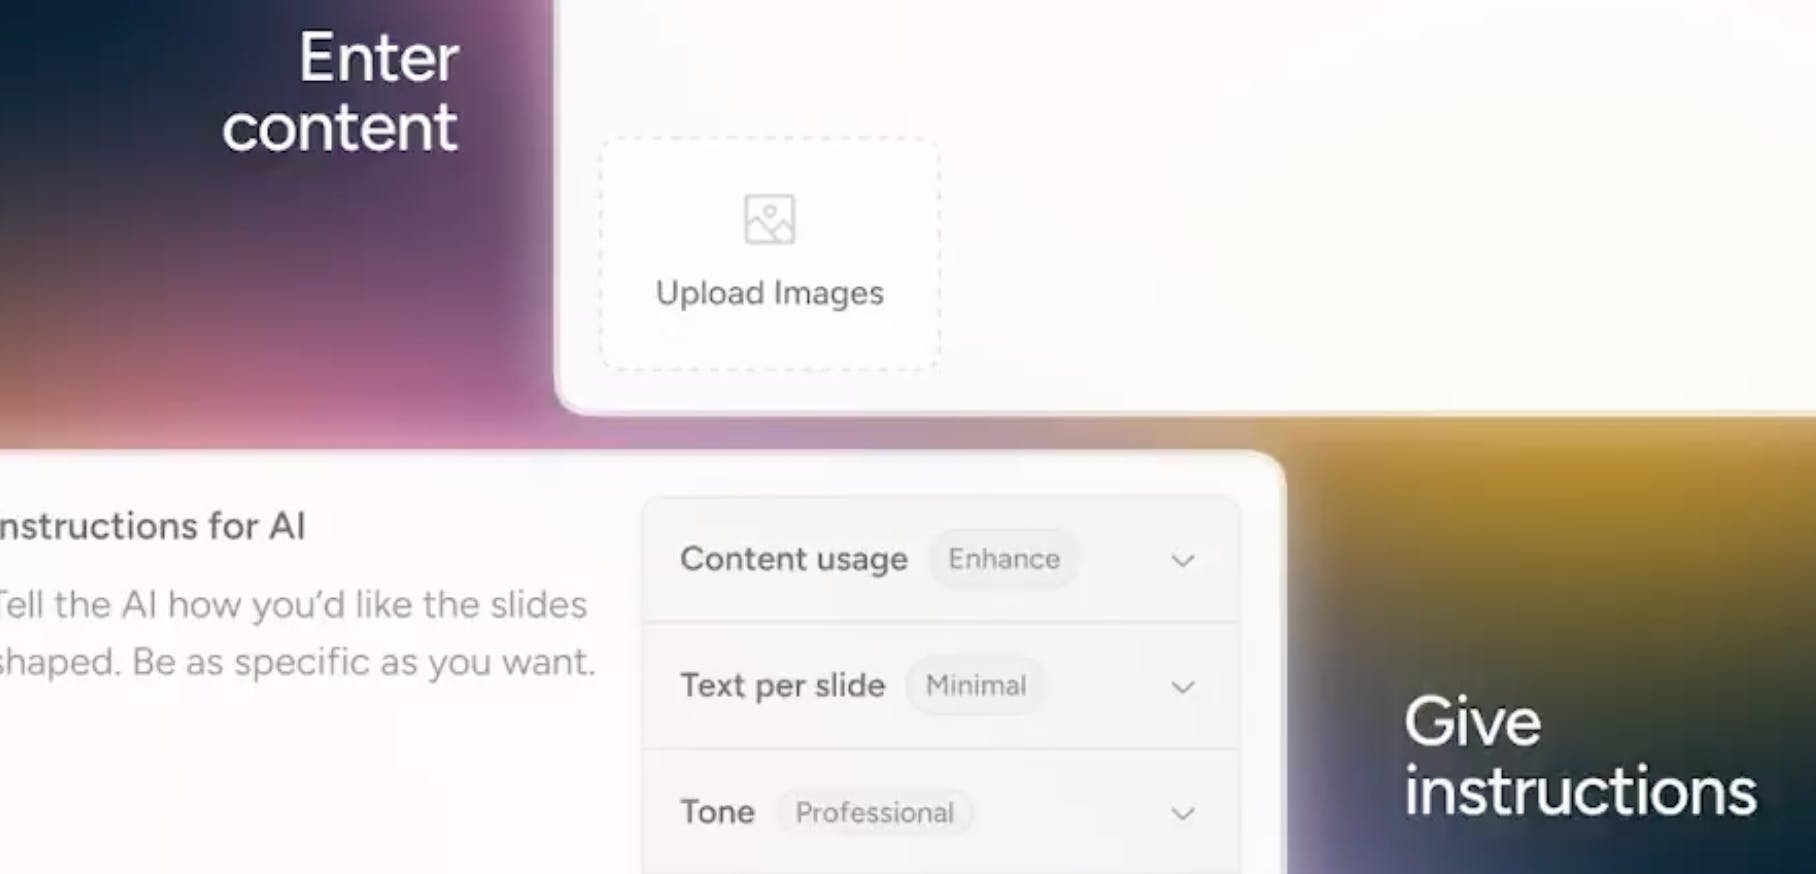
Task: Select the Enhance pill badge
Action: [x=1004, y=559]
